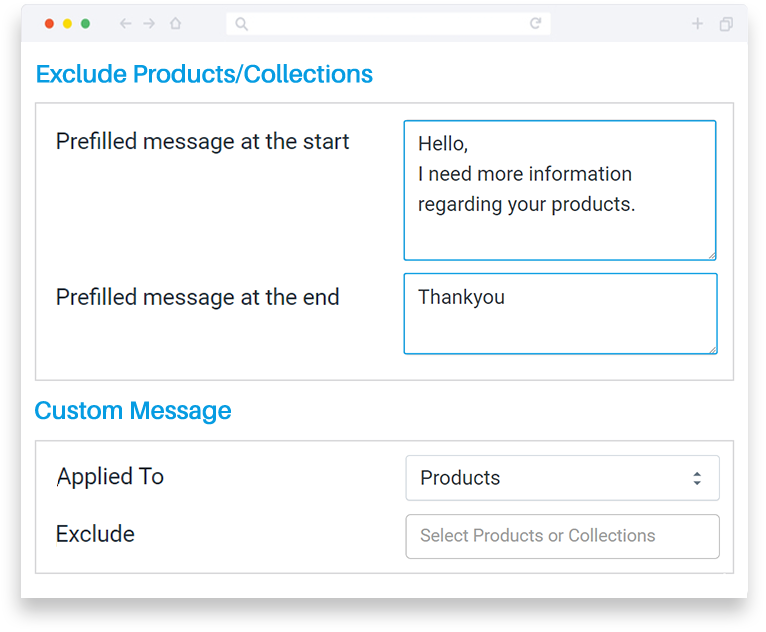766x632 pixels.
Task: Click the Products dropdown arrows
Action: click(697, 478)
